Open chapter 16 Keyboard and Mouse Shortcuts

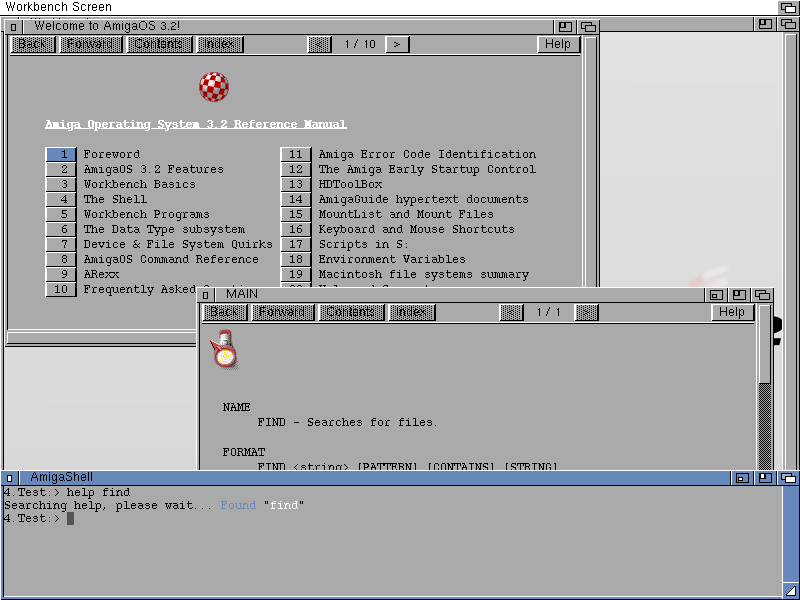296,230
